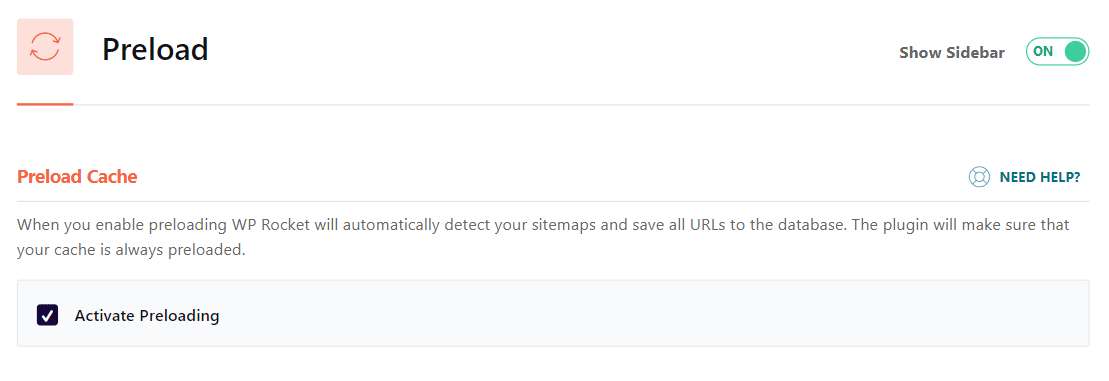The width and height of the screenshot is (1109, 381).
Task: Click the ON text inside the switch
Action: point(1043,52)
